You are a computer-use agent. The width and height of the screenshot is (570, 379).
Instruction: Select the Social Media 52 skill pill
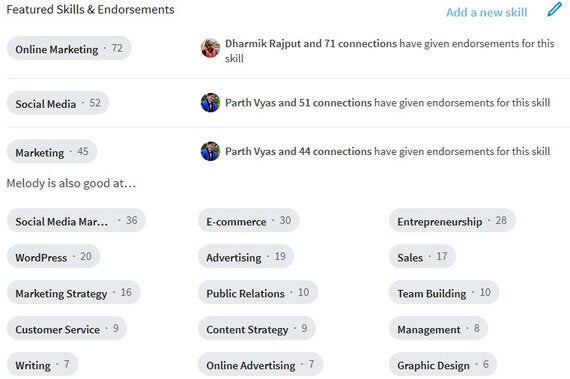click(58, 103)
